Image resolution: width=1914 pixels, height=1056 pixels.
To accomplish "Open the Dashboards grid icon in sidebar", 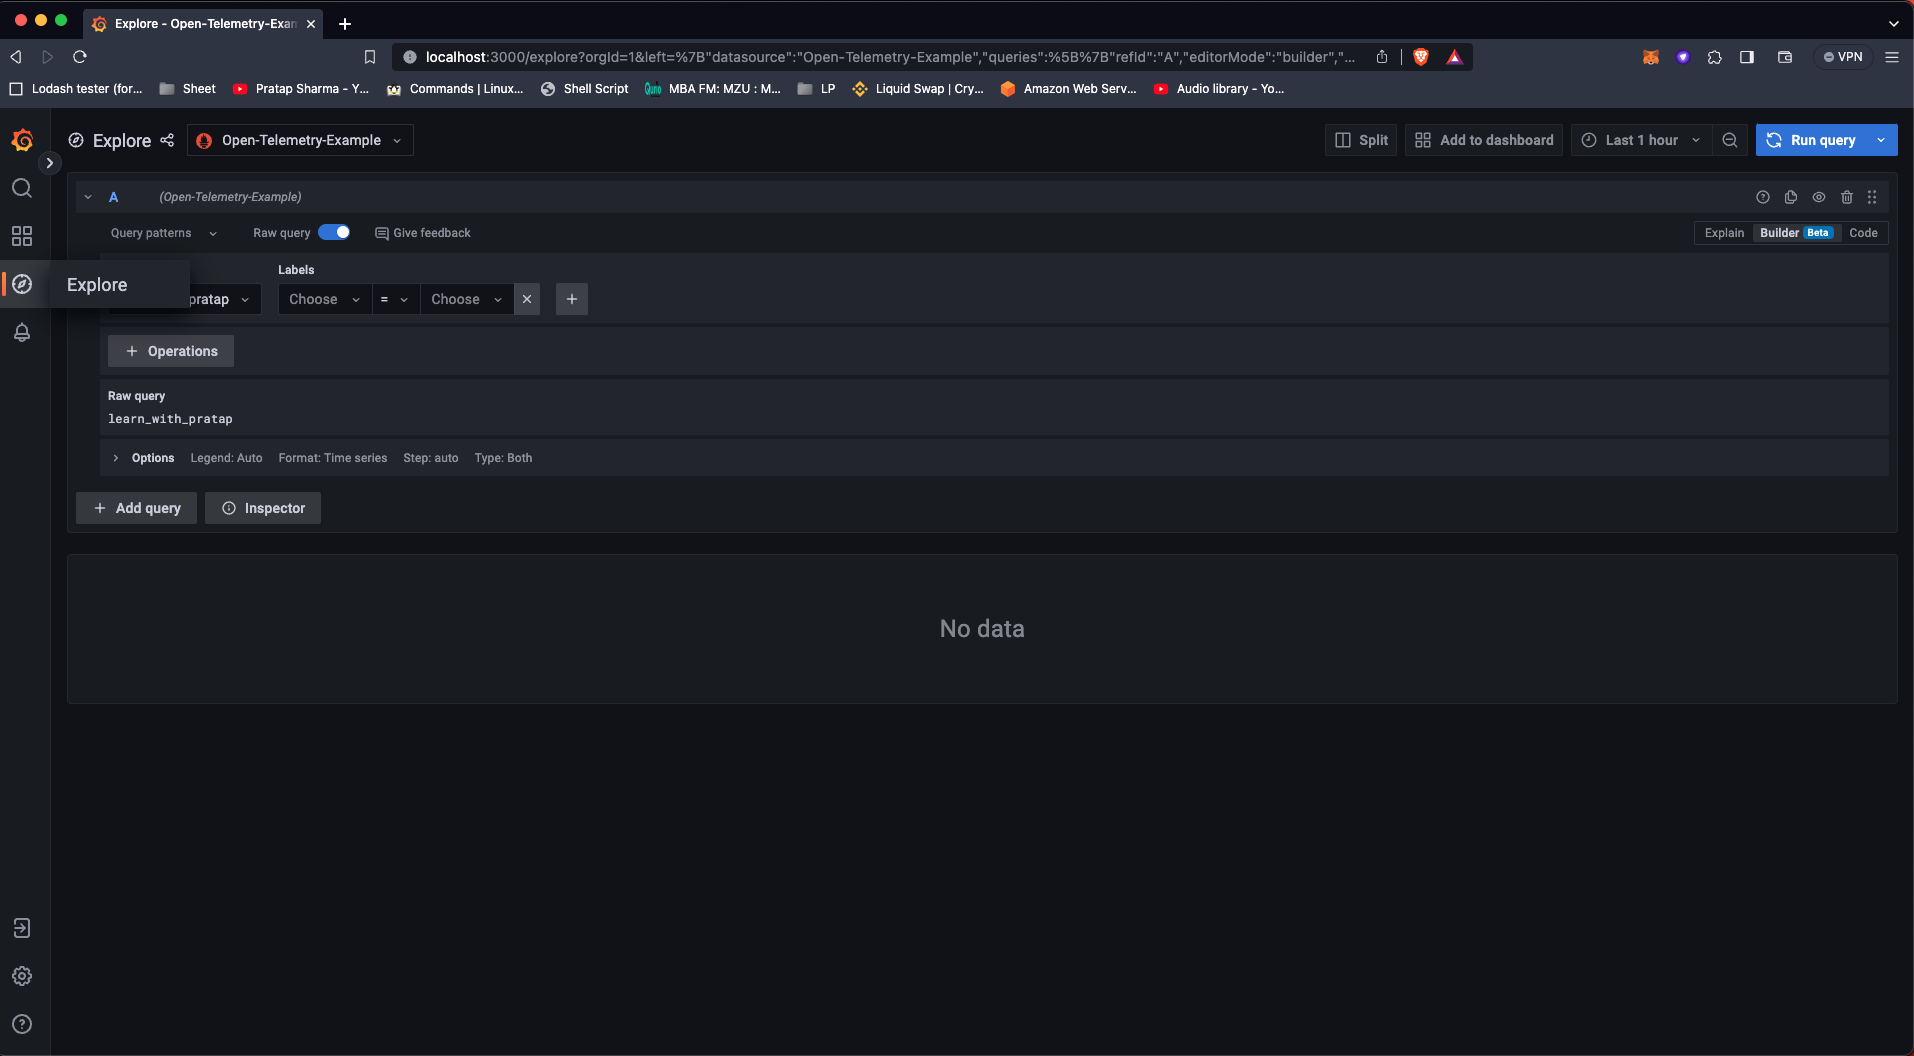I will click(22, 236).
